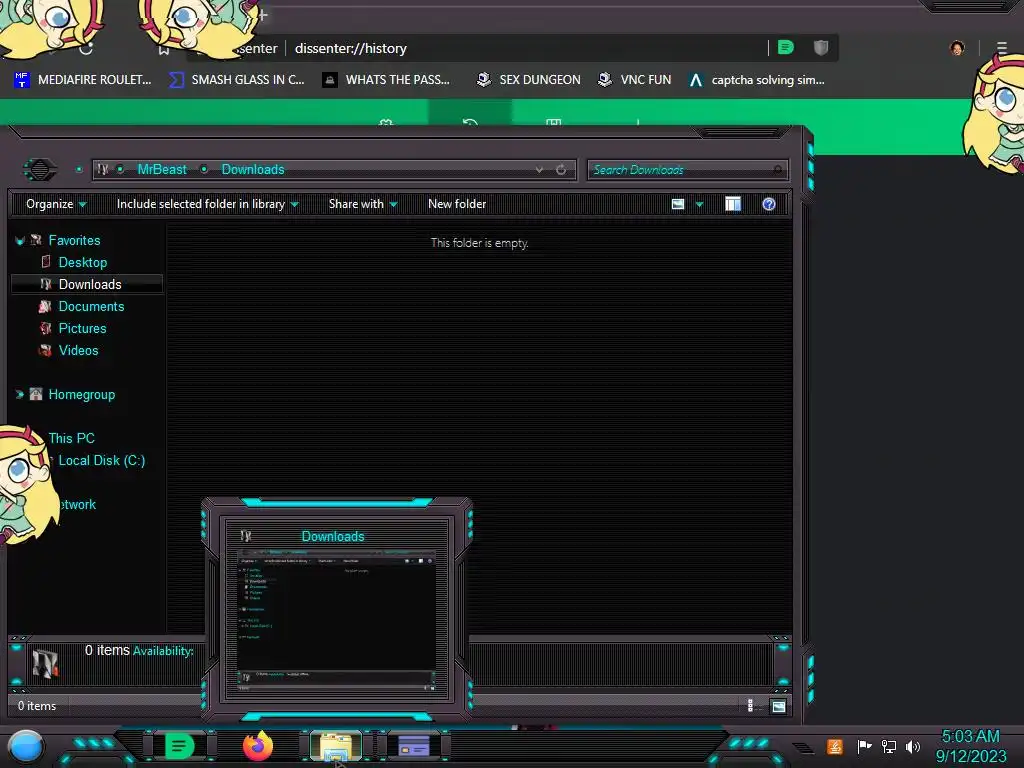Expand the arrow before MrBeast in breadcrumb
The image size is (1024, 768).
120,169
